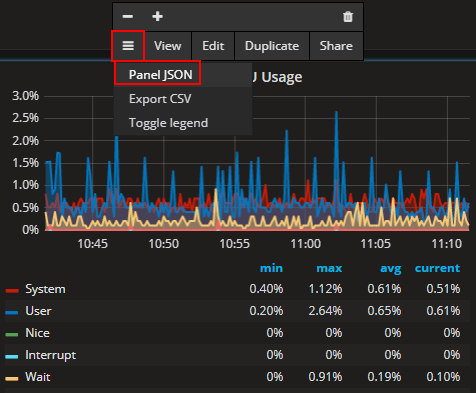Click the Usage panel title text

click(282, 77)
